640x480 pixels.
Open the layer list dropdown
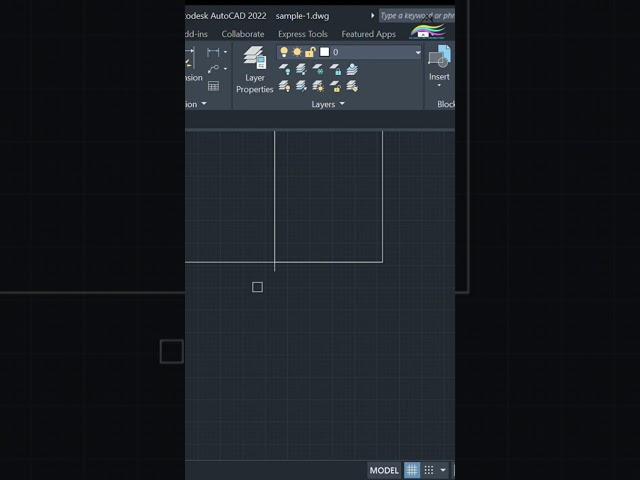(x=418, y=52)
